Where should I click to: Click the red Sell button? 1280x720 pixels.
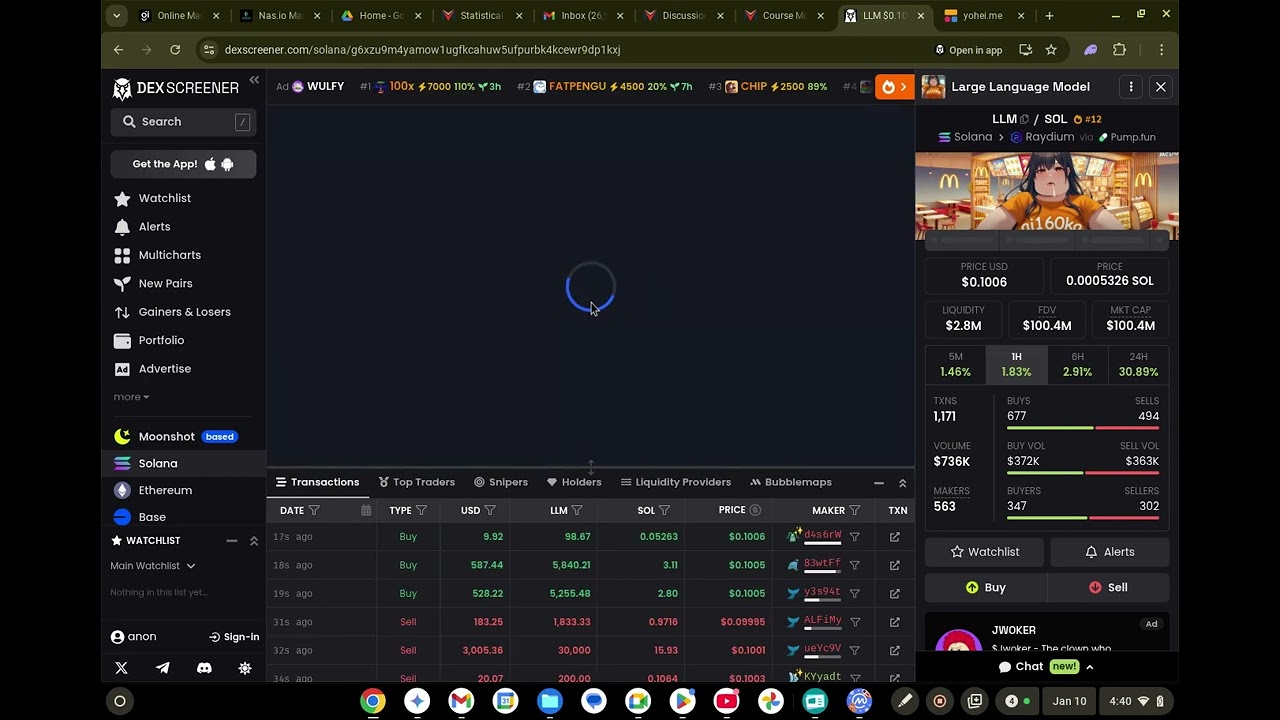[1108, 588]
